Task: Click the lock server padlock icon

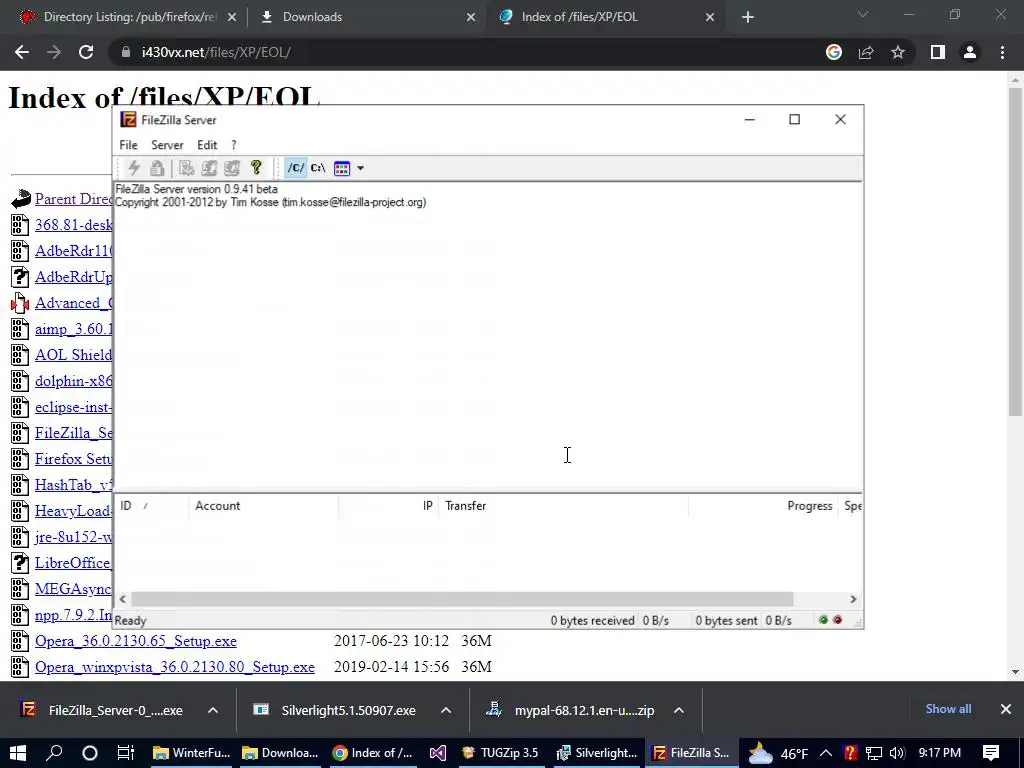Action: coord(157,168)
